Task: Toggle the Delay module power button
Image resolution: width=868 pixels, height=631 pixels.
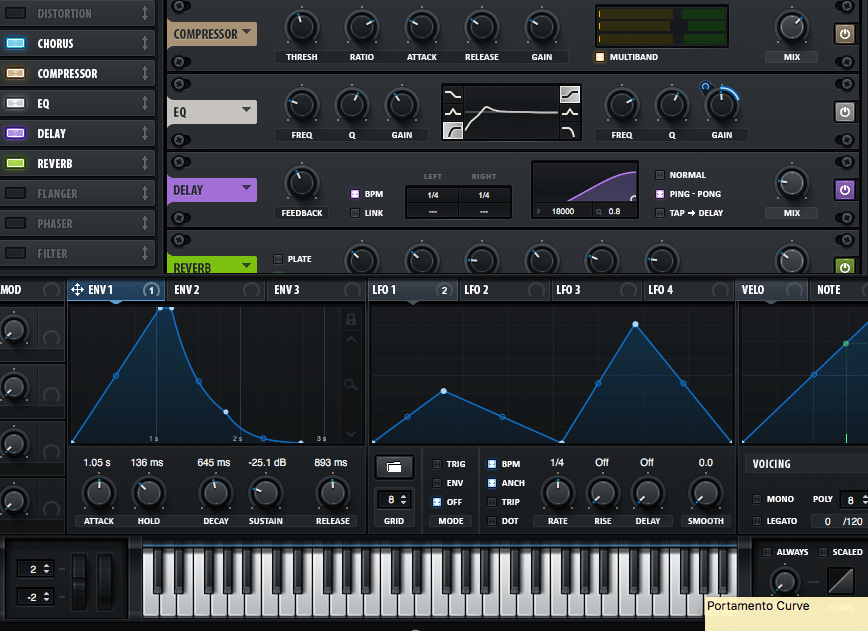Action: pyautogui.click(x=845, y=189)
